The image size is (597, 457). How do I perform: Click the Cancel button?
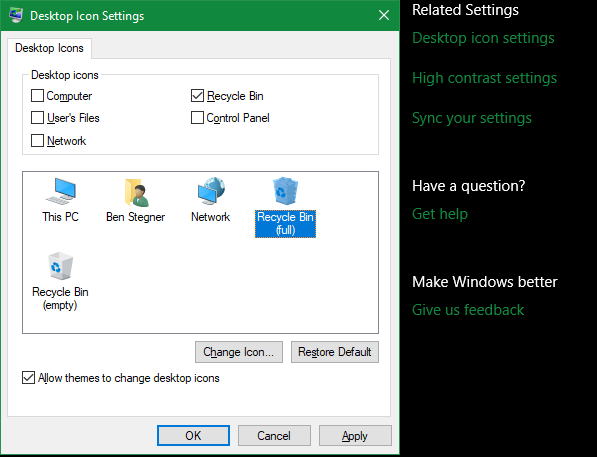click(274, 436)
